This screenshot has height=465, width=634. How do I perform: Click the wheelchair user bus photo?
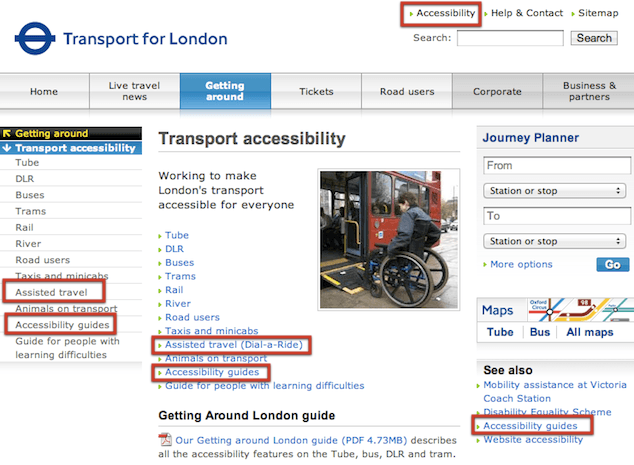(389, 239)
